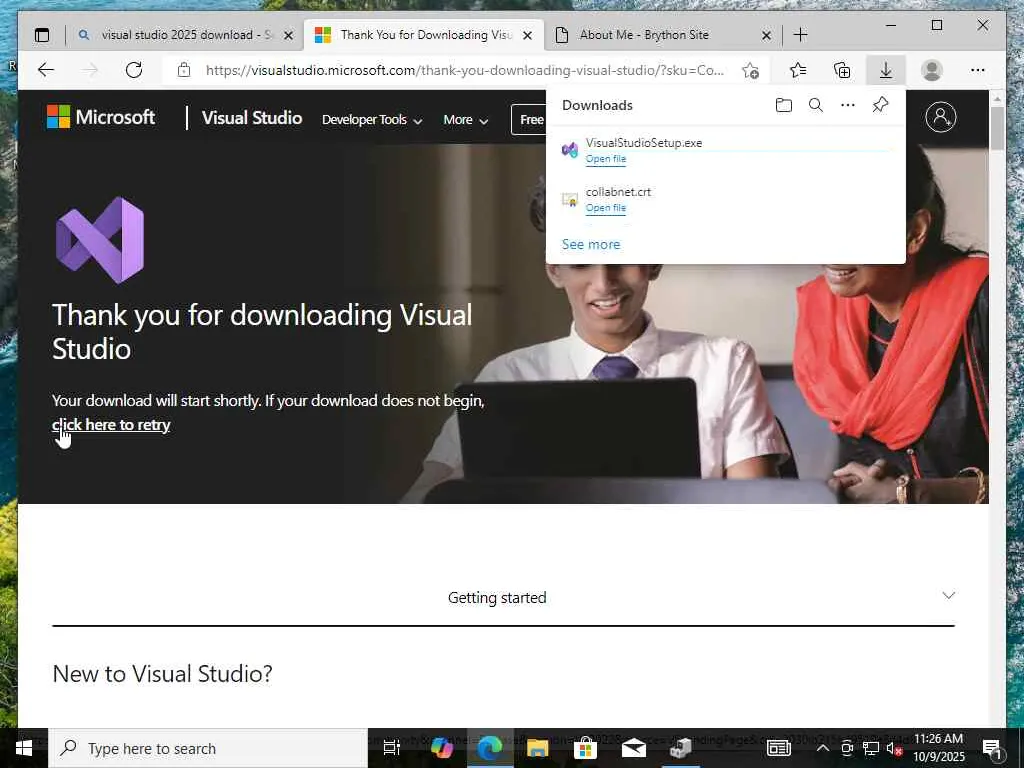Close the Thank You for Downloading tab
Screen dimensions: 1024x768
528,35
